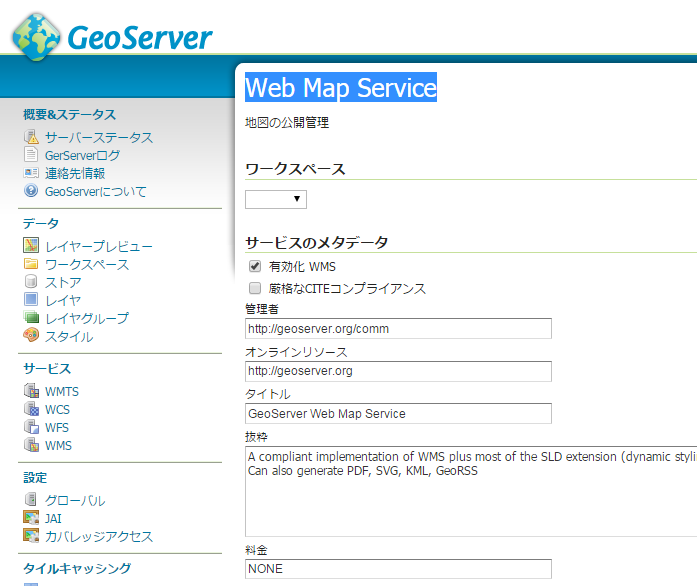Enable 厳格なCITEコンプライアンス checkbox

click(254, 288)
